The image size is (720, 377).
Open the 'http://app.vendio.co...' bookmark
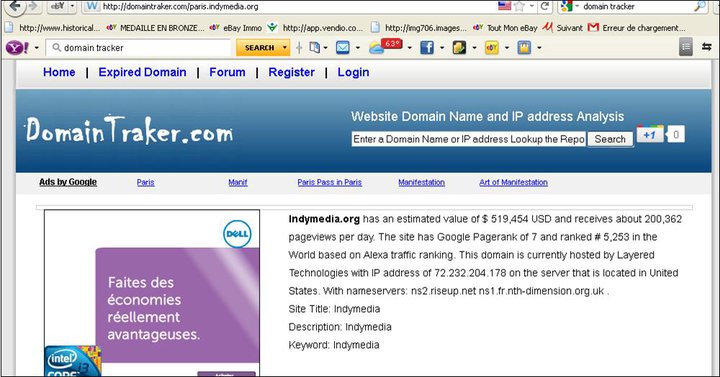[315, 28]
